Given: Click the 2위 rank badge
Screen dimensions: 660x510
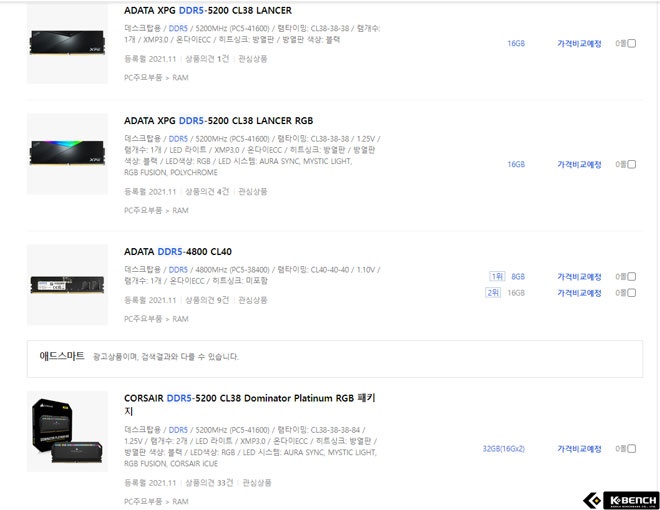Looking at the screenshot, I should 493,292.
